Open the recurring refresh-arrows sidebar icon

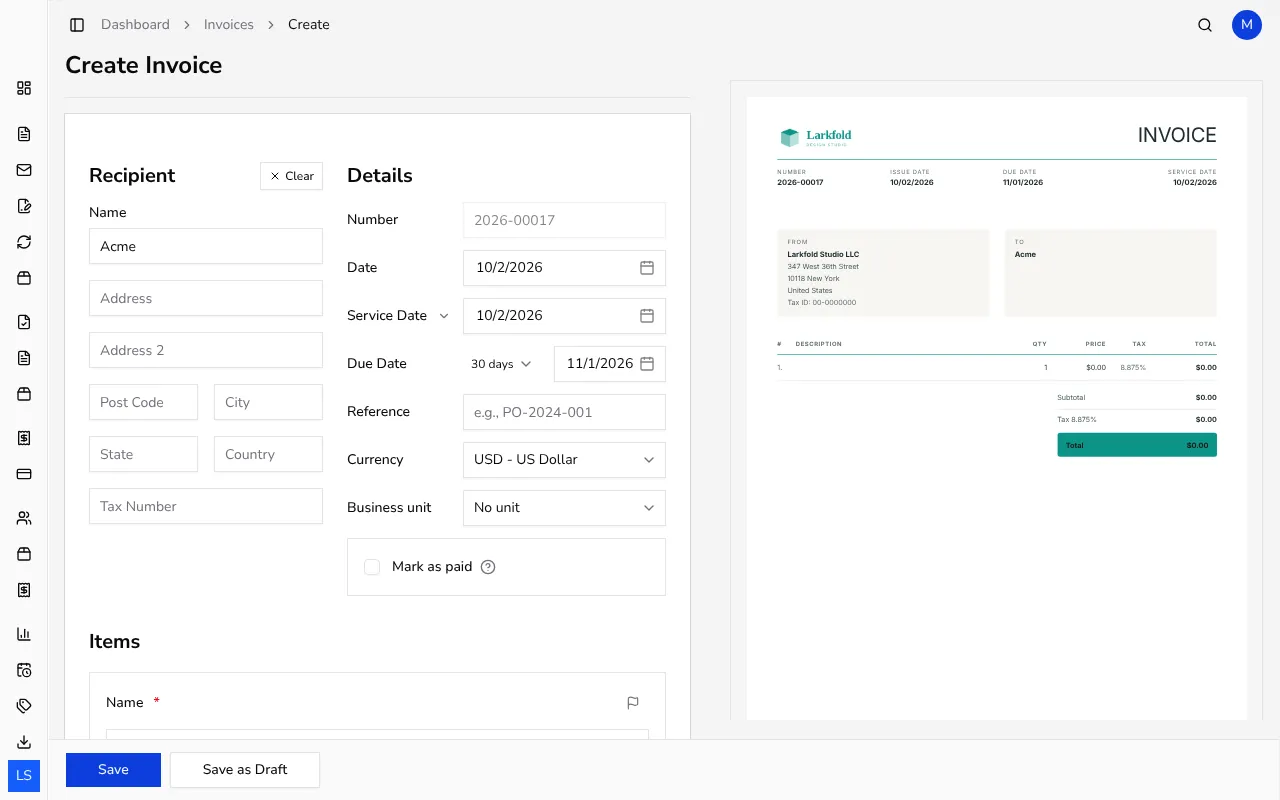[x=24, y=242]
